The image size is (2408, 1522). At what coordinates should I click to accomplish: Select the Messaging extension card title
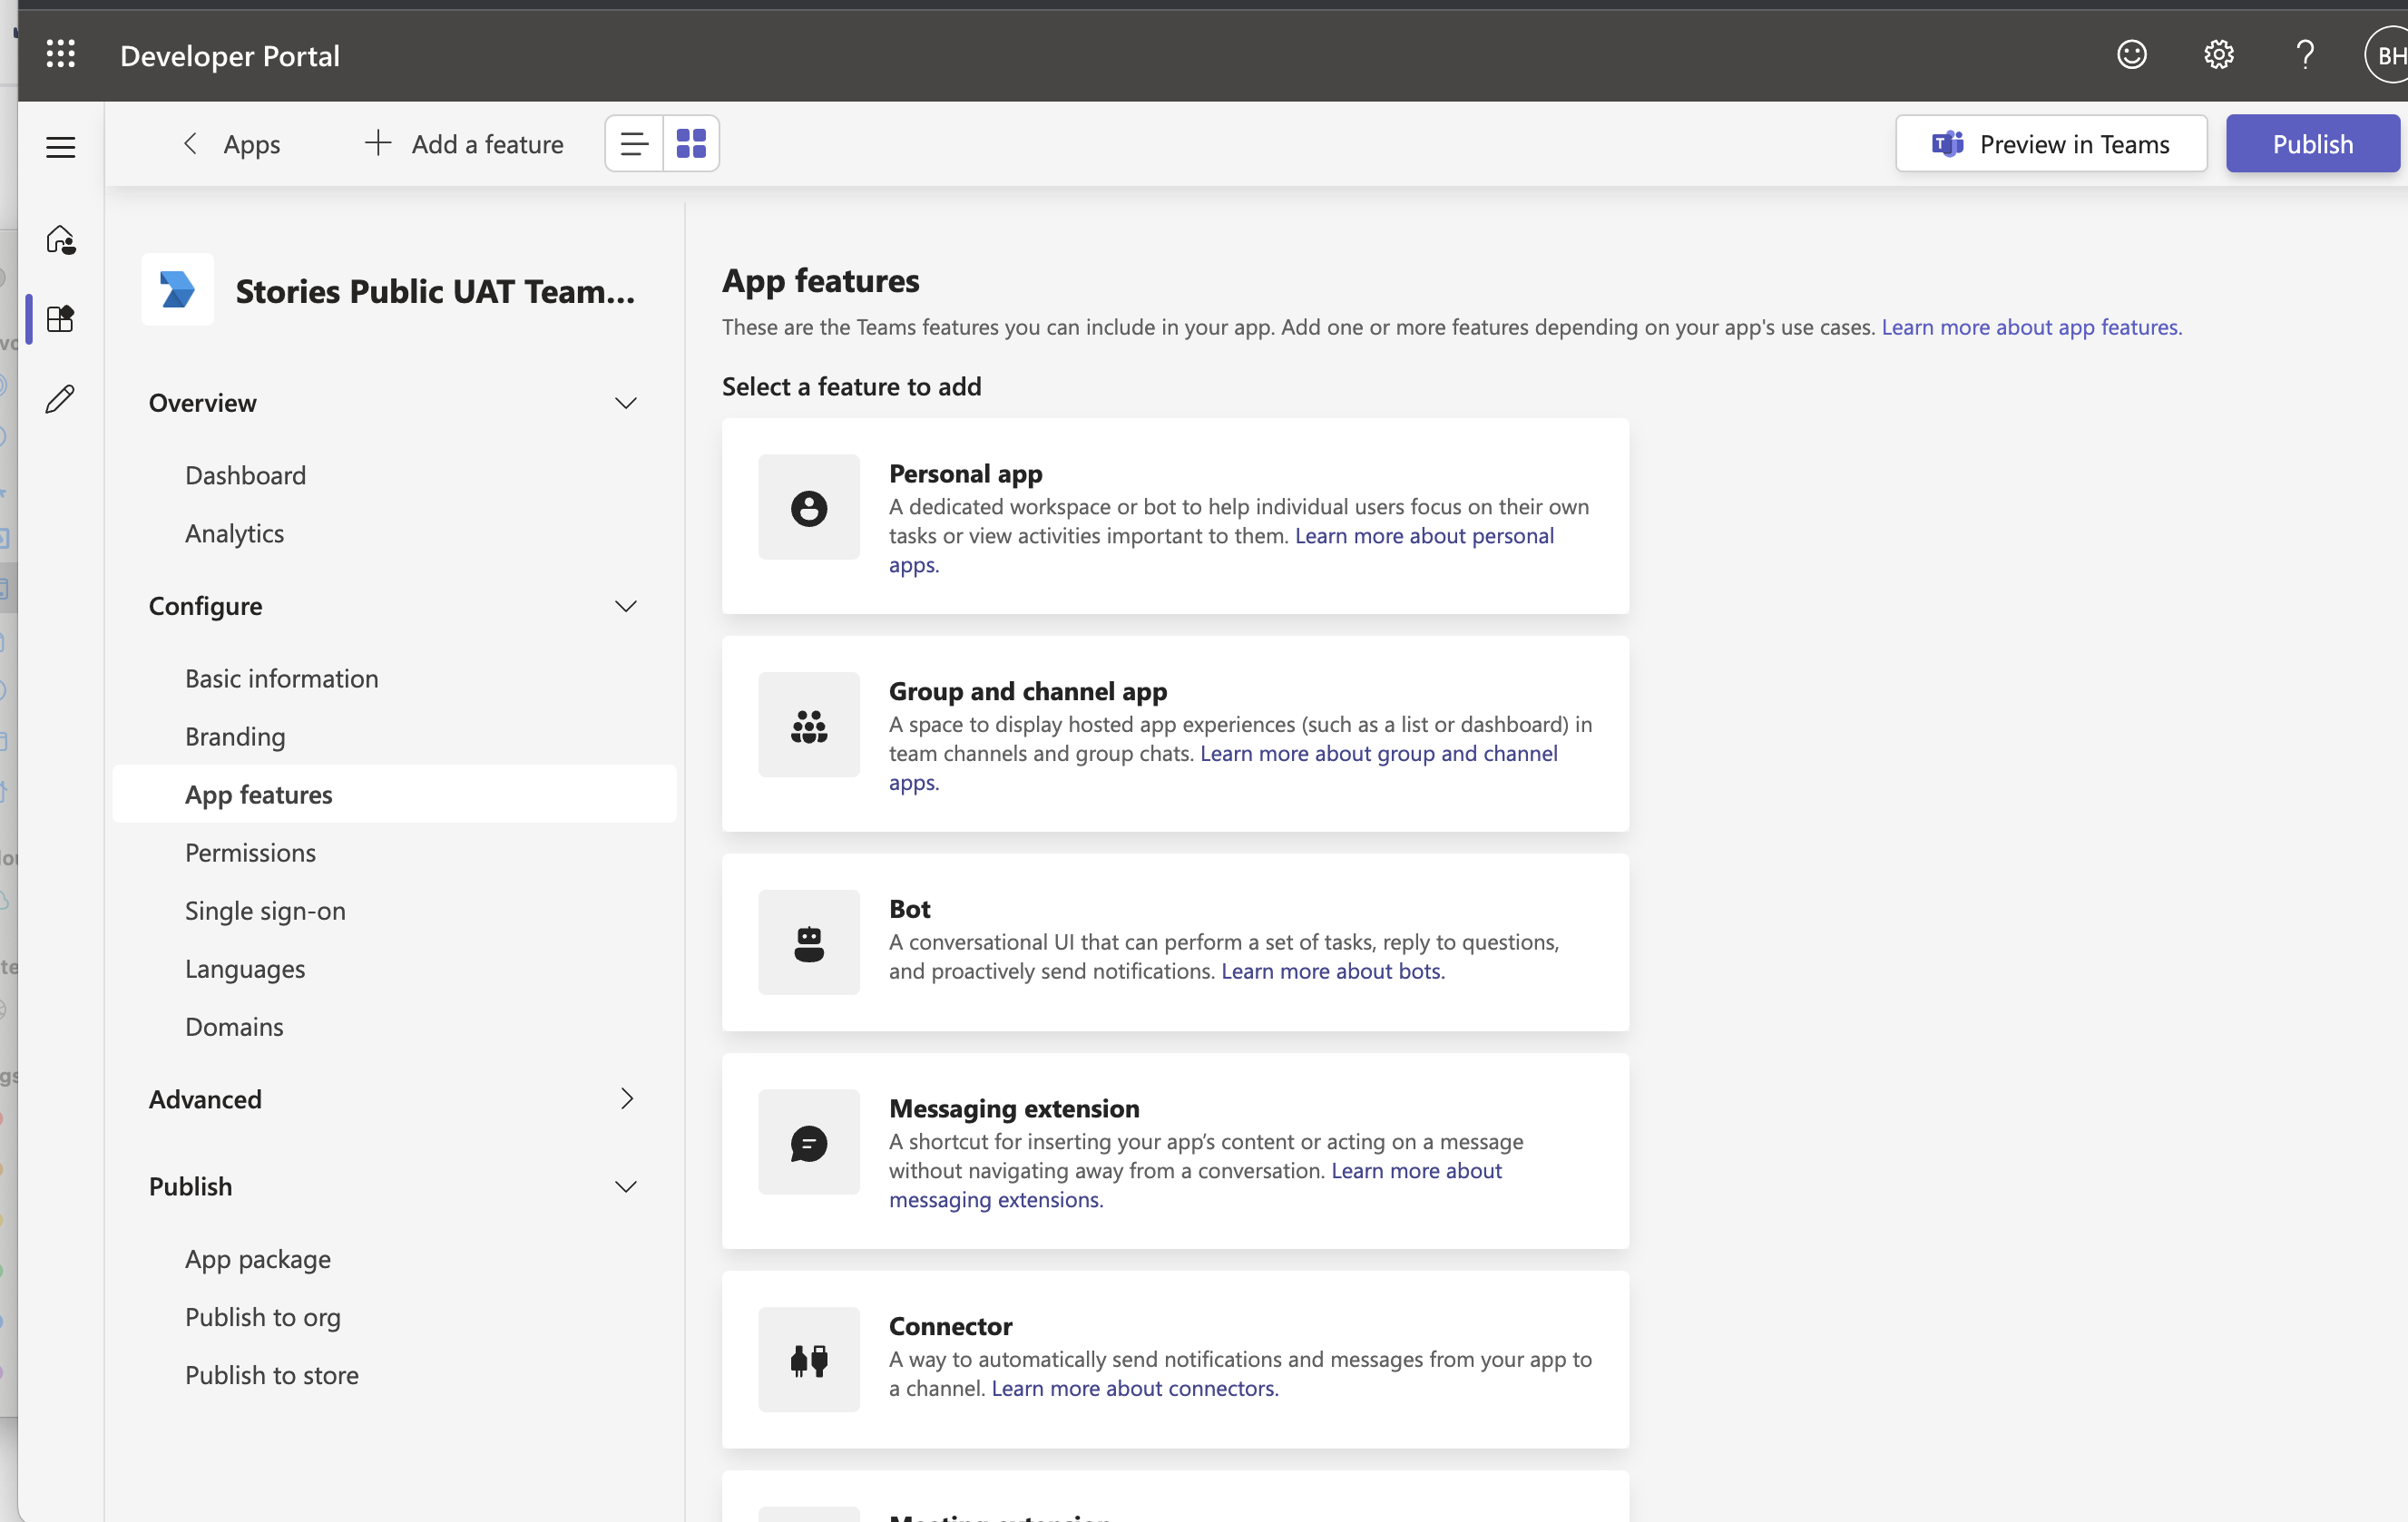[x=1014, y=1108]
